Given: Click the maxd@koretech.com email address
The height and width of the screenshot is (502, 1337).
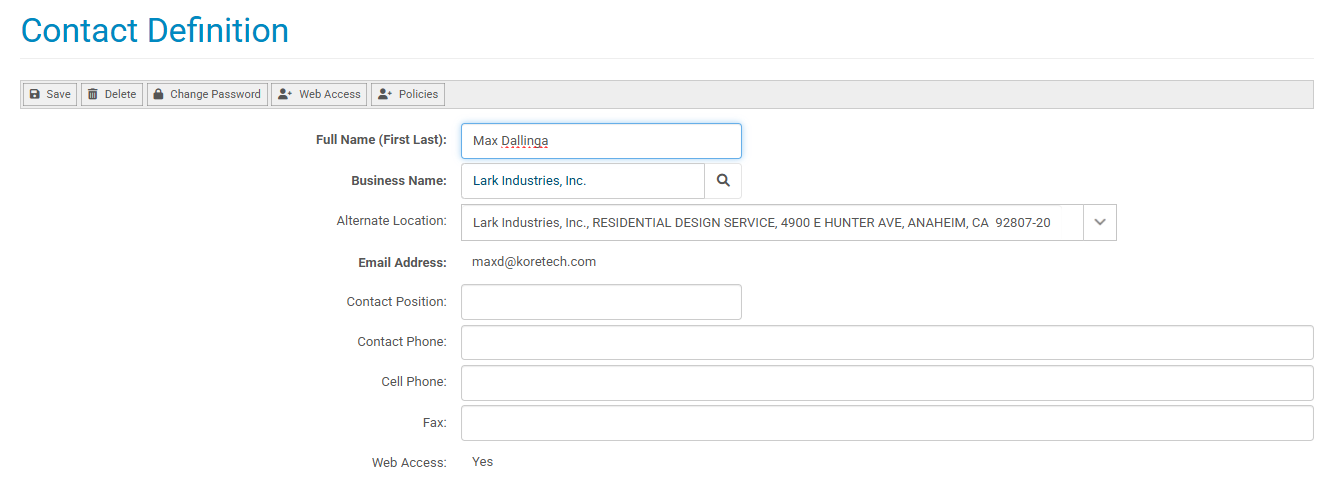Looking at the screenshot, I should point(534,262).
